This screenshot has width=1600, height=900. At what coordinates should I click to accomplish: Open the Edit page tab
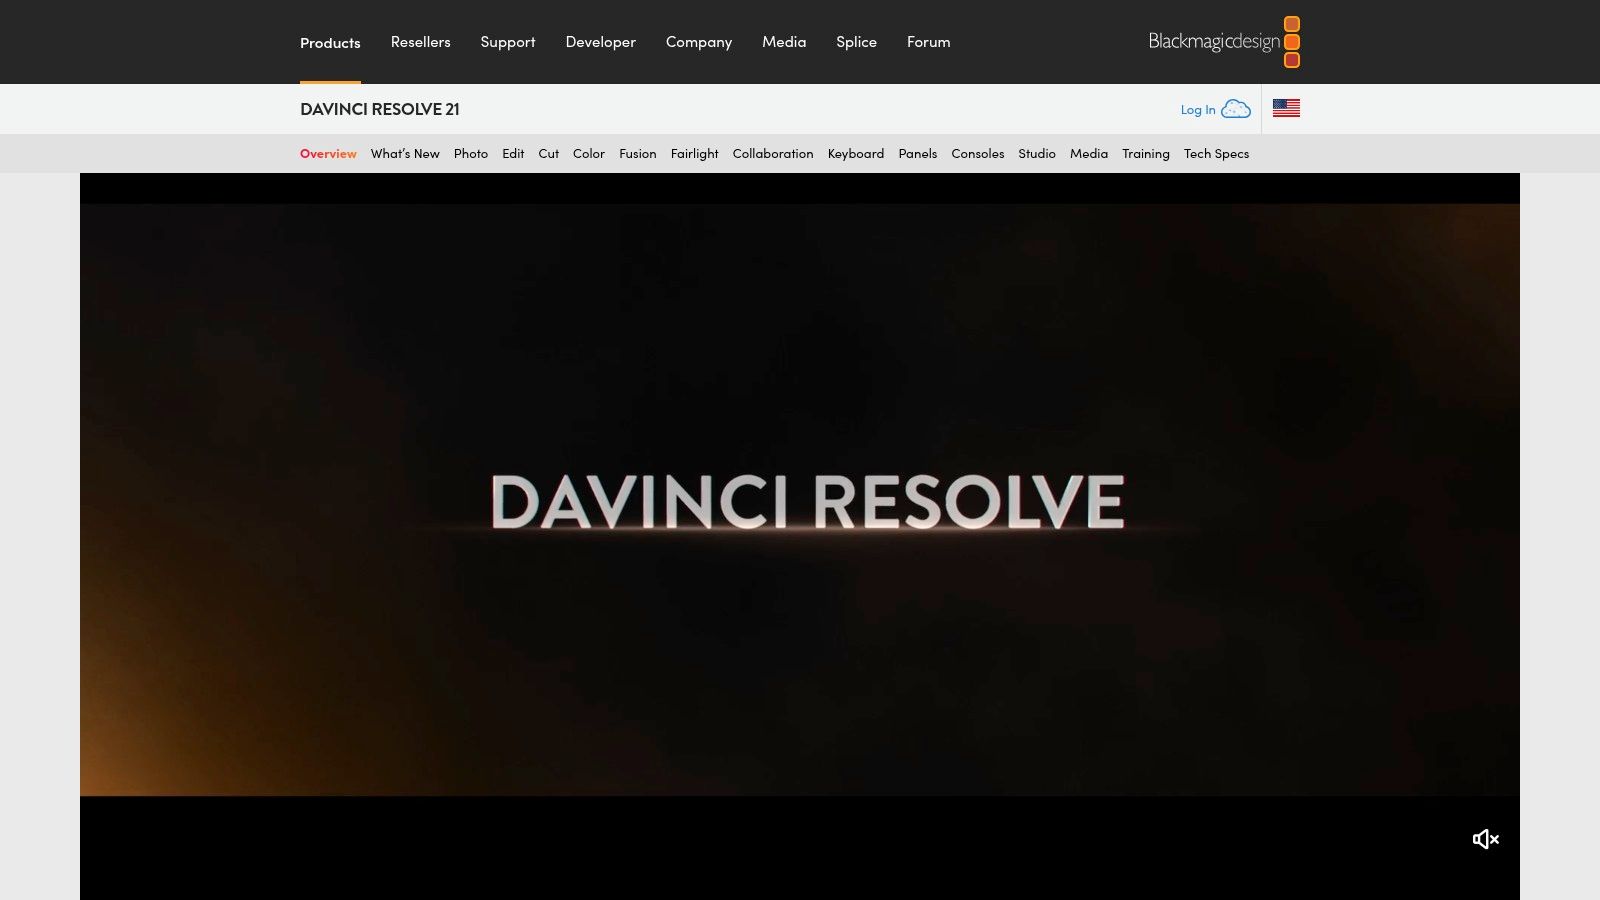click(x=513, y=153)
